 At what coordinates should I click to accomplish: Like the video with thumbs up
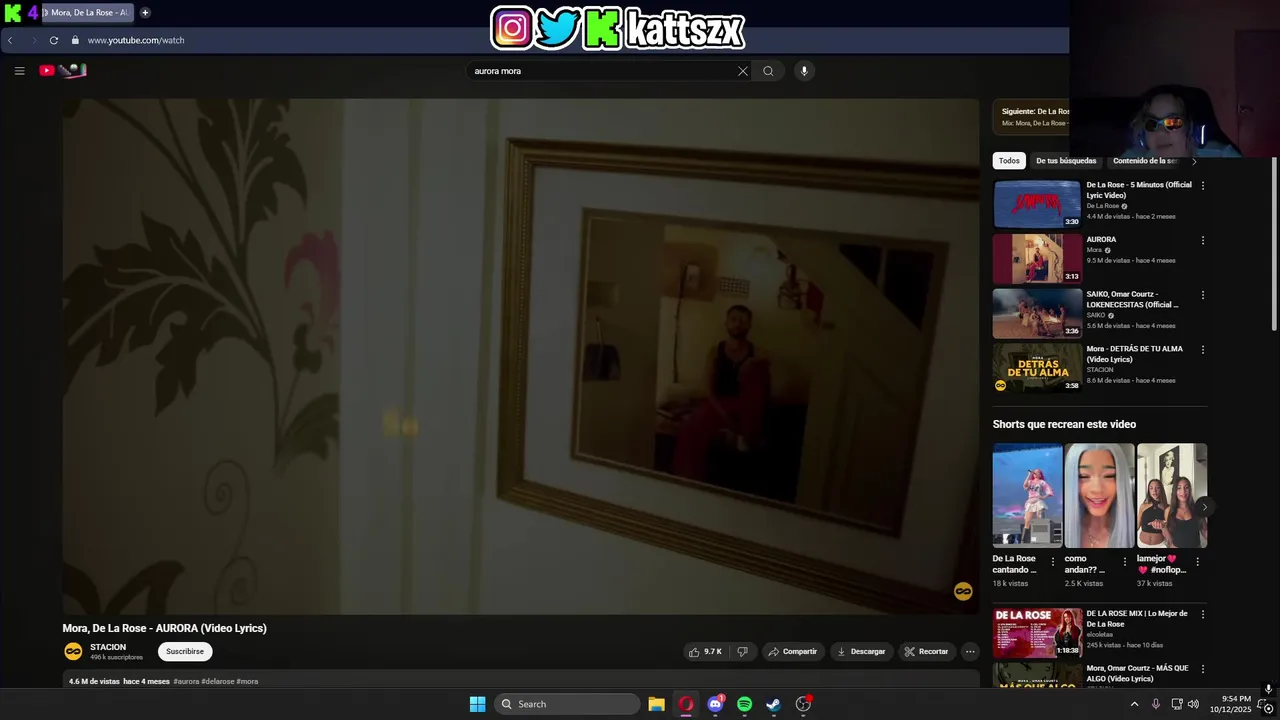click(705, 651)
